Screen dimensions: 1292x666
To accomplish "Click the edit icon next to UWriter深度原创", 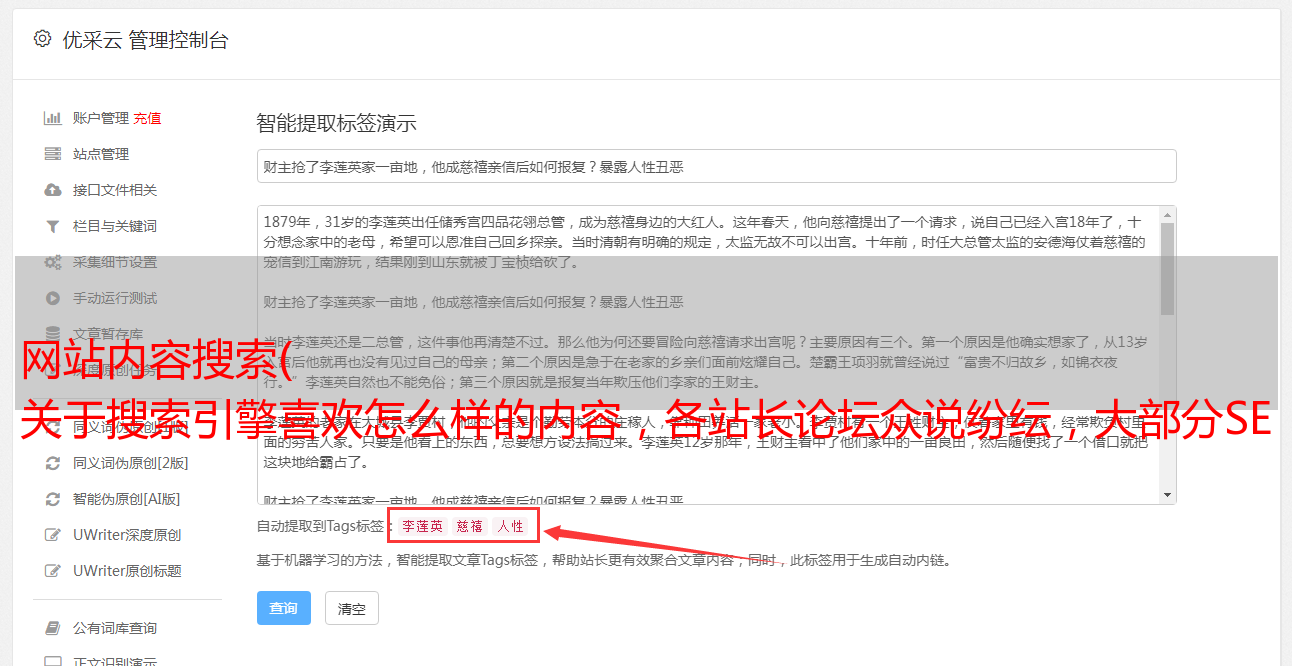I will [x=53, y=535].
